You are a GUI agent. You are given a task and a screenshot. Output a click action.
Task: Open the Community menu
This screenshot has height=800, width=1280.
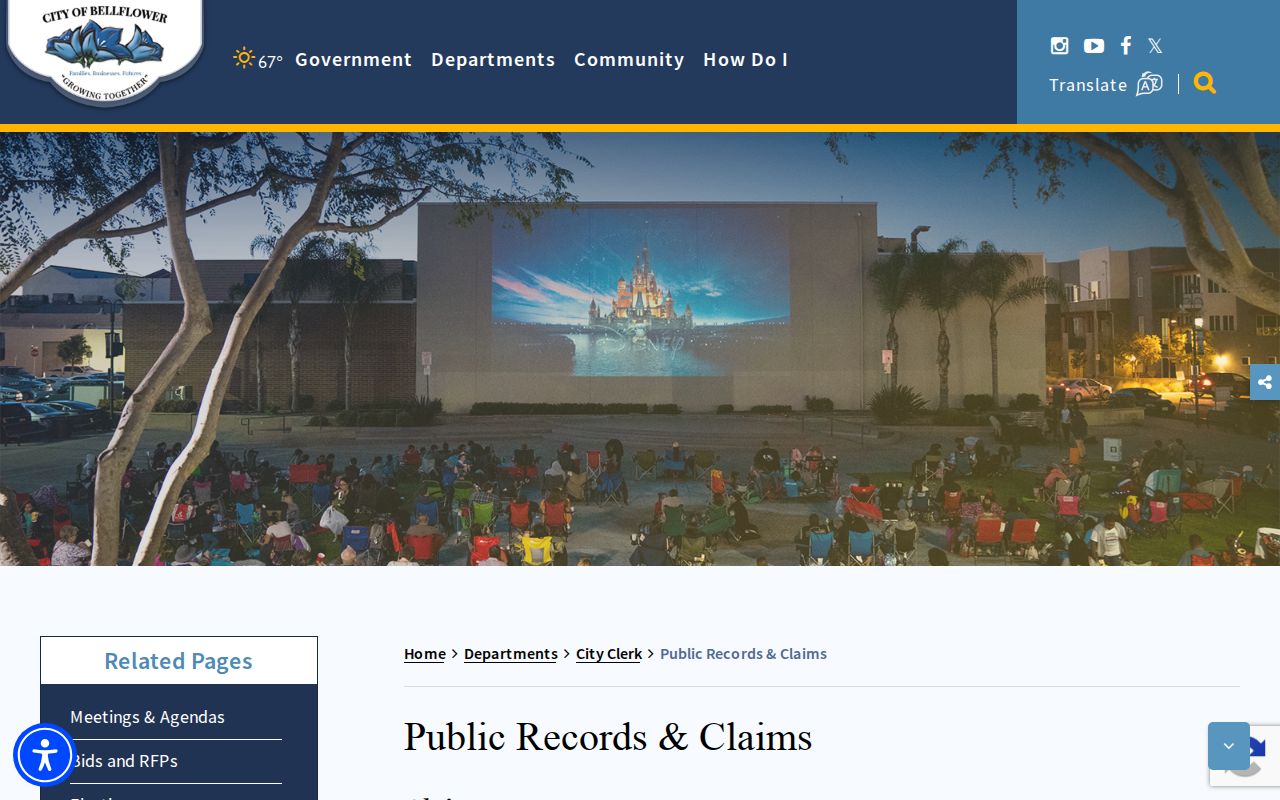(x=629, y=60)
